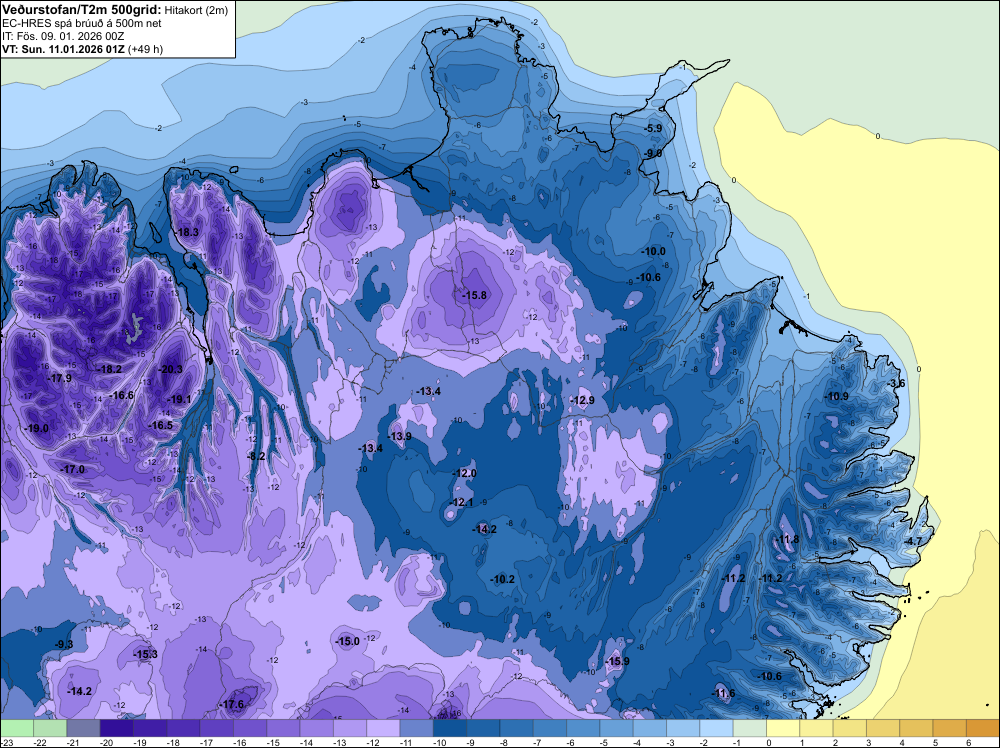Click the -12.0 temperature value
Viewport: 1000px width, 748px height.
[x=464, y=473]
